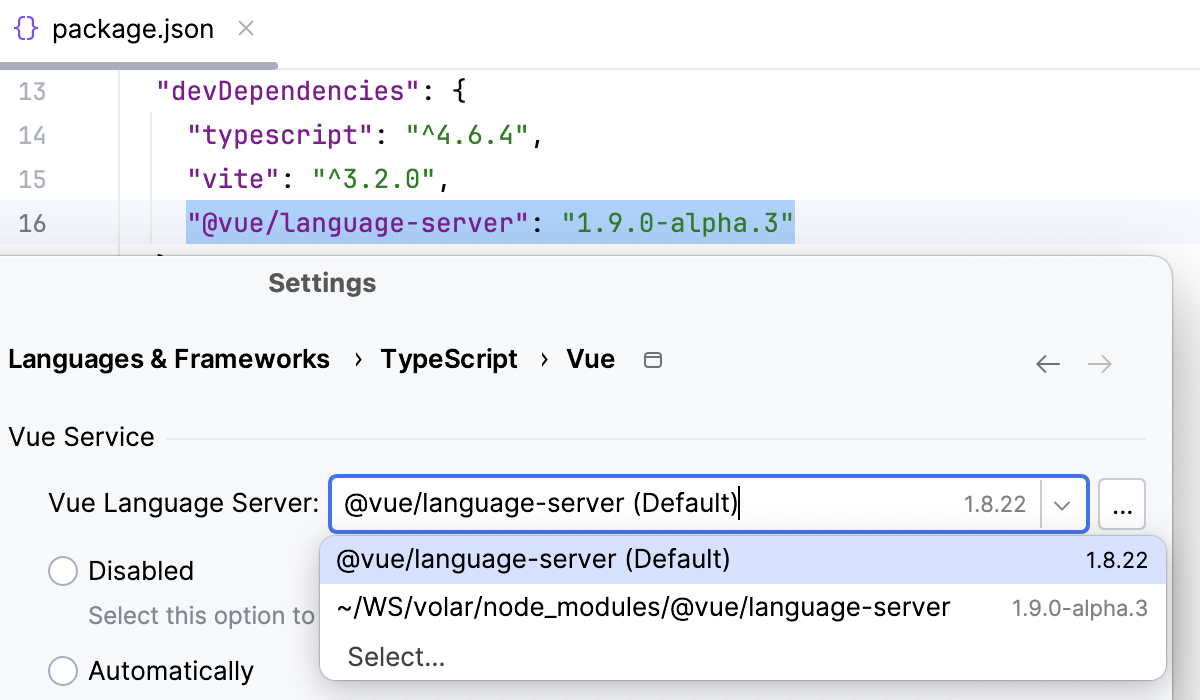Switch to the package.json tab
Screen dimensions: 1200x700
132,30
